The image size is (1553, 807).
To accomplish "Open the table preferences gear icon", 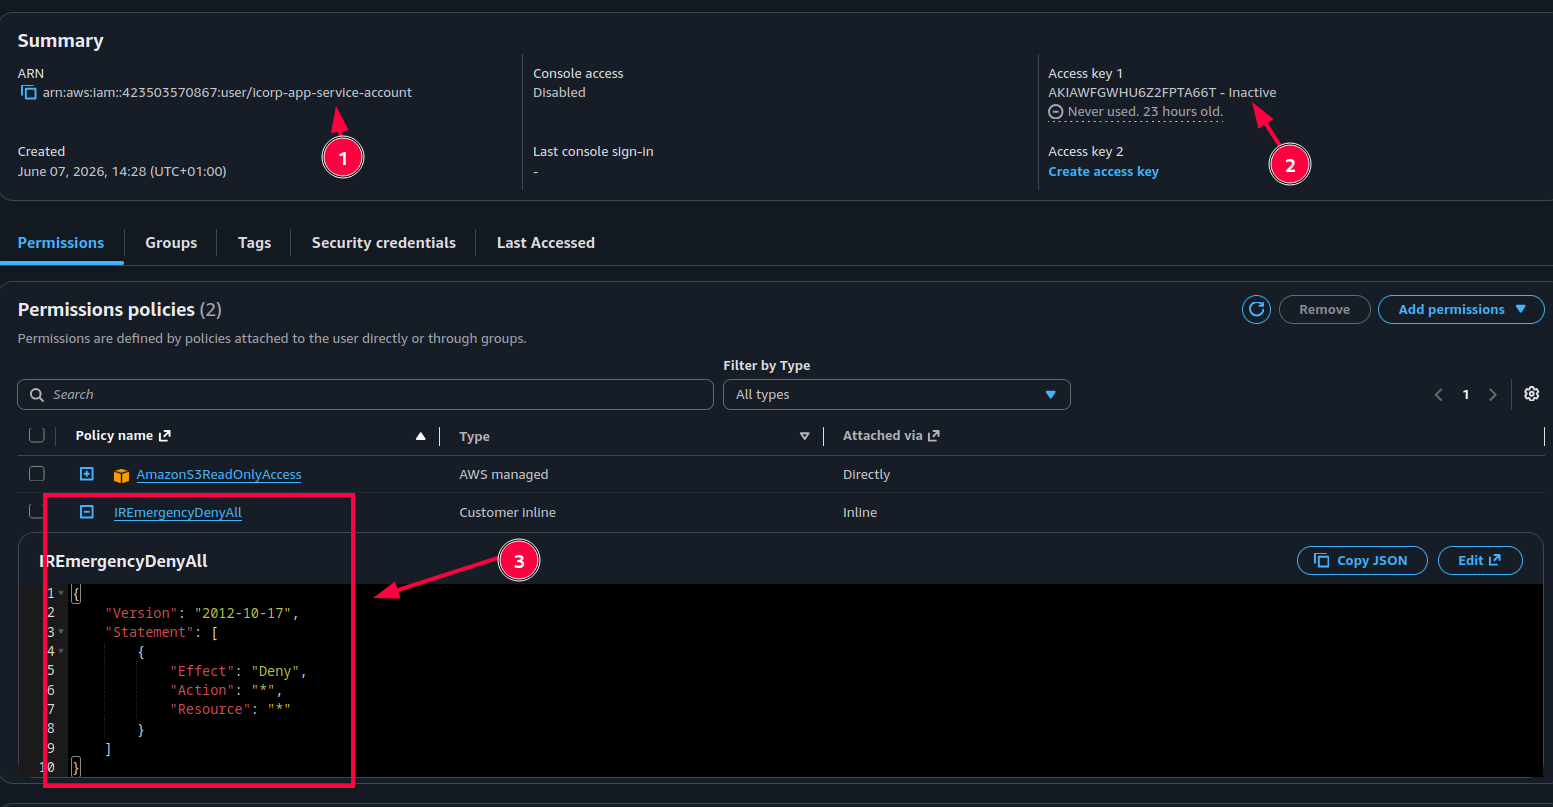I will (1531, 394).
